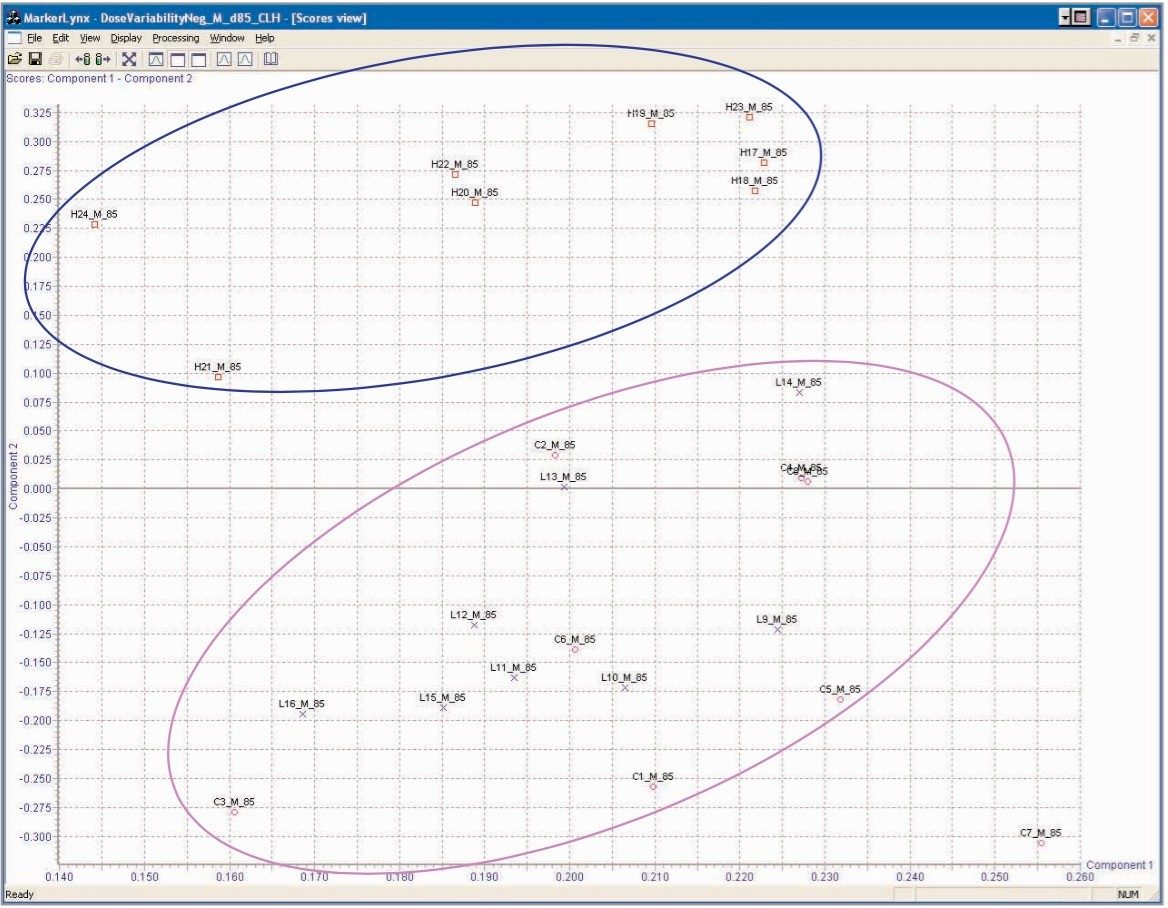Image resolution: width=1168 pixels, height=908 pixels.
Task: Select data point L12_M_85
Action: pyautogui.click(x=474, y=625)
